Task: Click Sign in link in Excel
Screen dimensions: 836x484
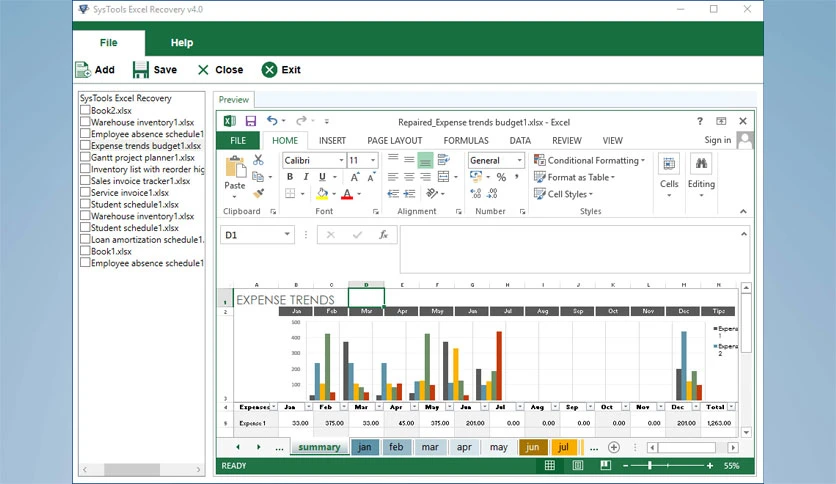Action: tap(718, 140)
